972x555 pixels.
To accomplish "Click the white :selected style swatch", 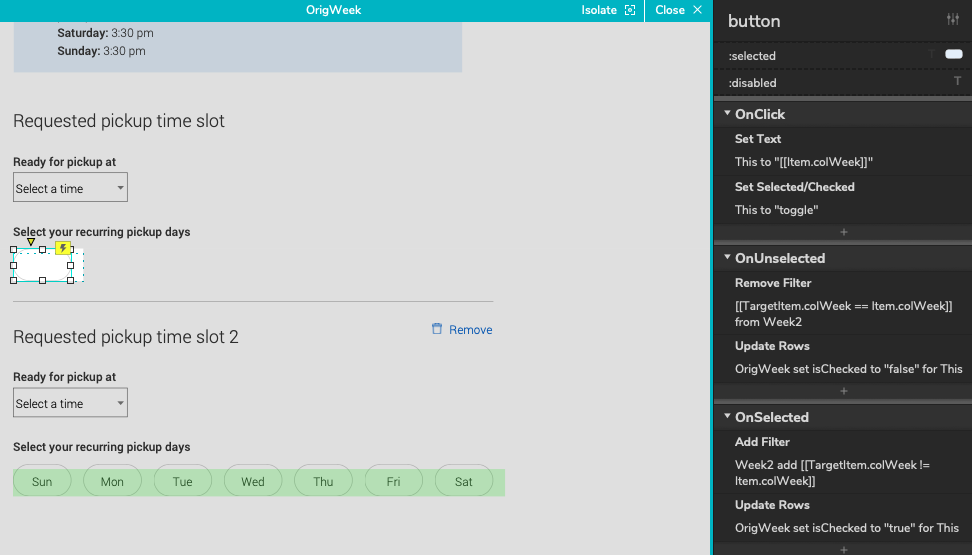I will 953,55.
